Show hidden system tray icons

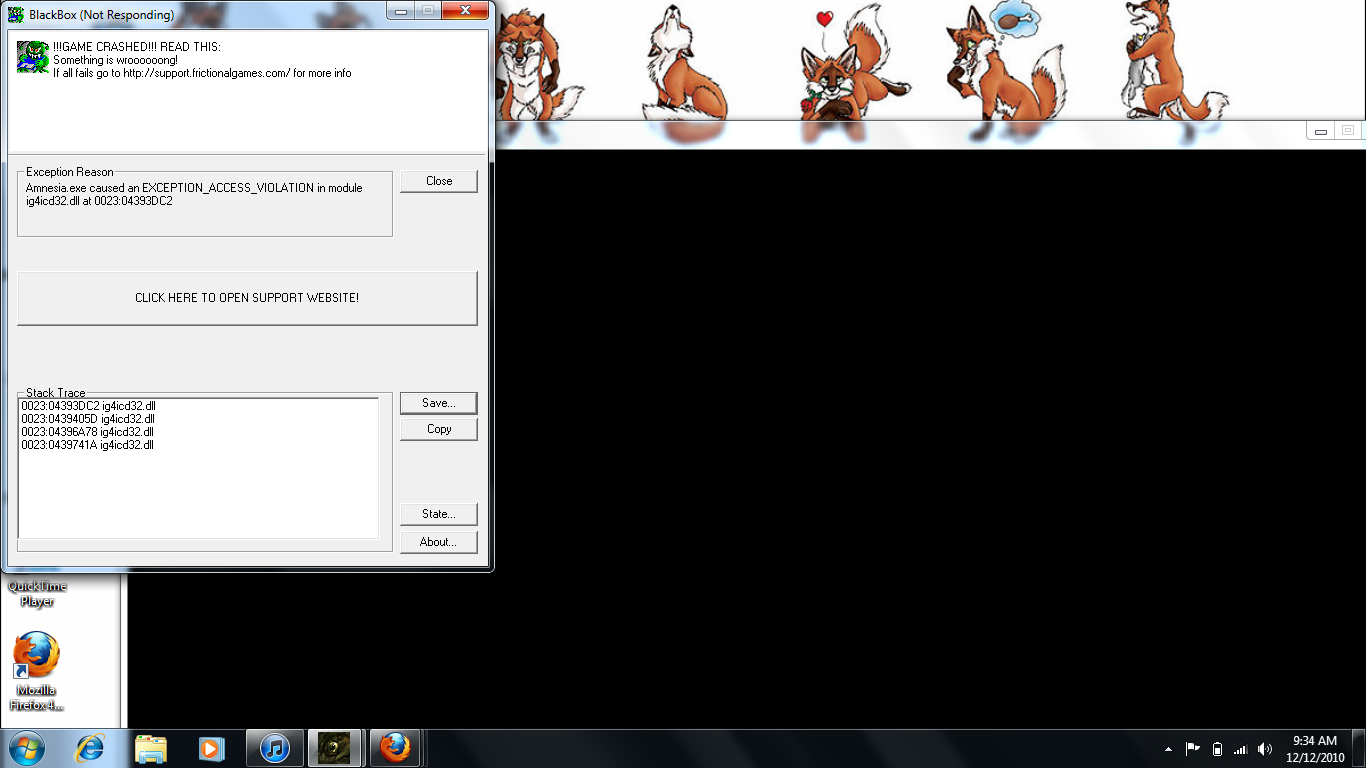[1168, 749]
